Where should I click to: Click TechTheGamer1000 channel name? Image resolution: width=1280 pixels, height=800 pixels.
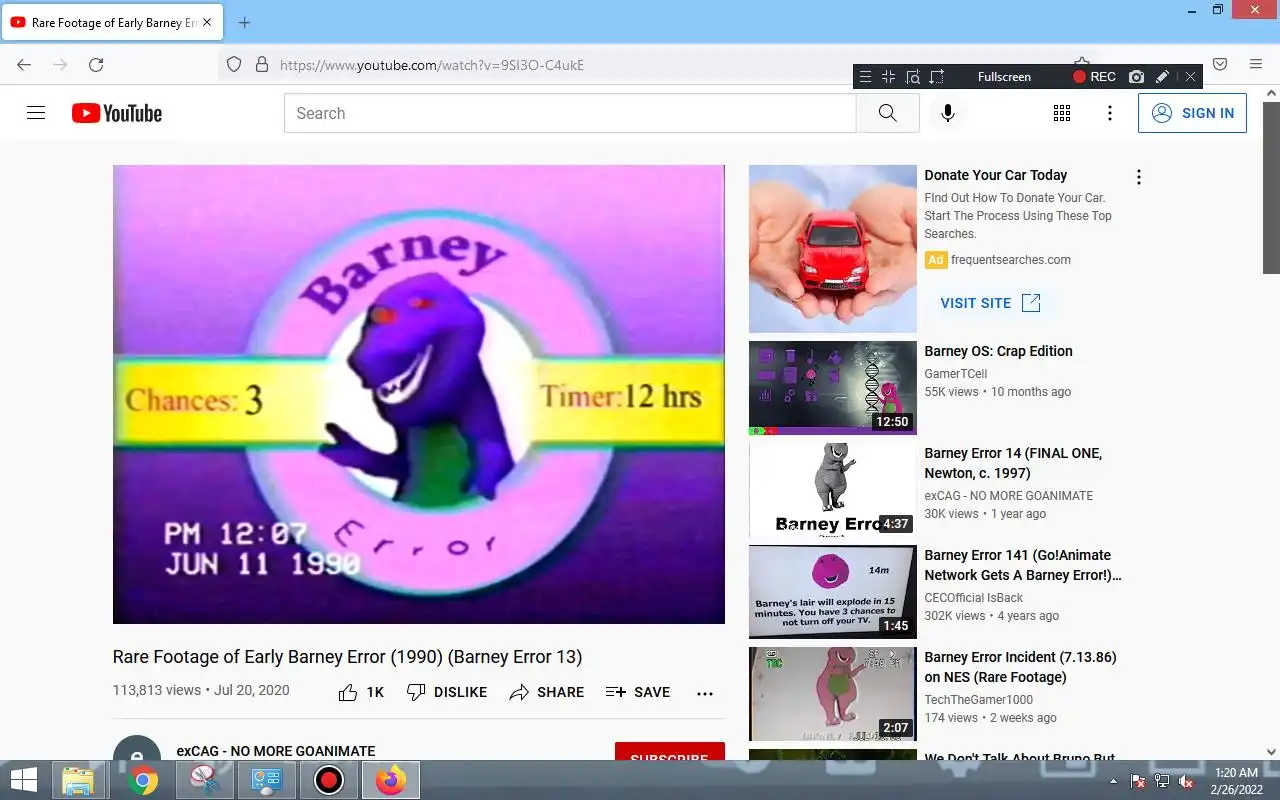click(x=978, y=700)
